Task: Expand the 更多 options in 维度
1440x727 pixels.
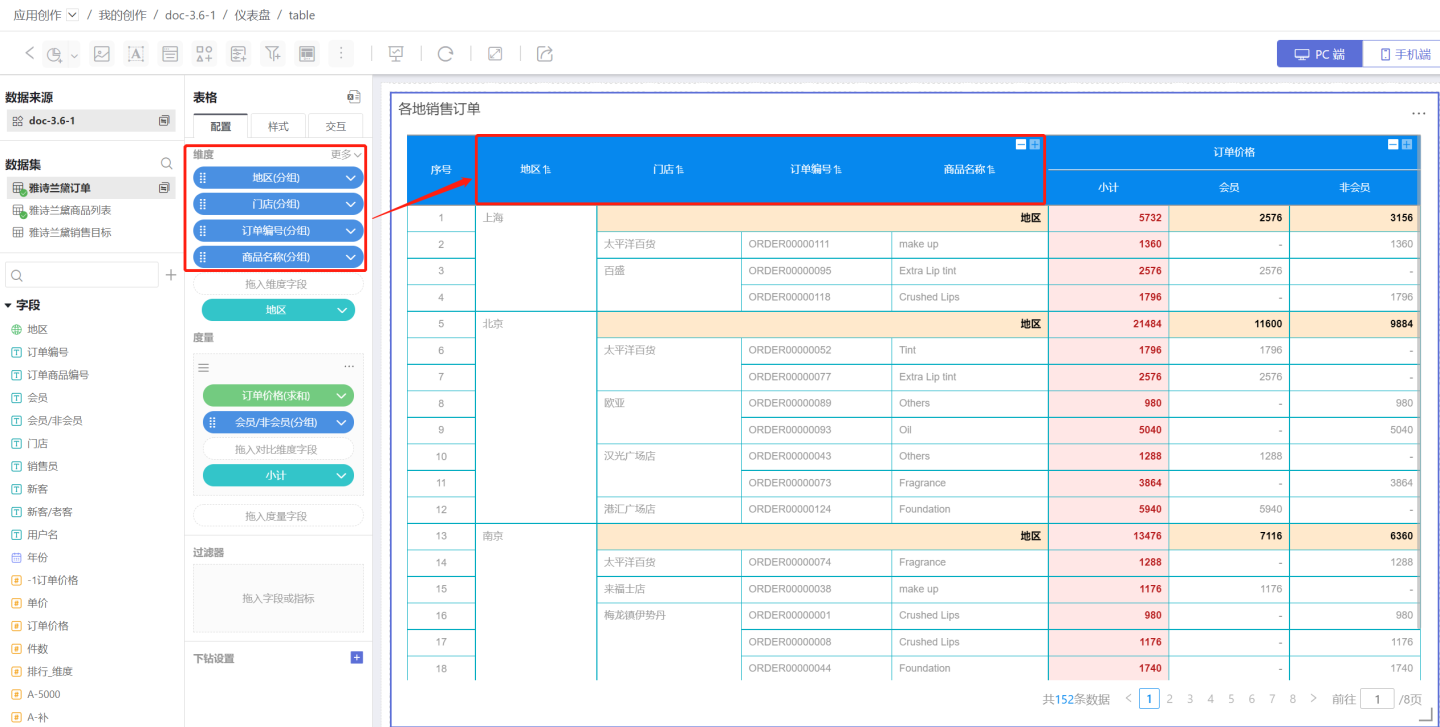Action: pyautogui.click(x=346, y=155)
